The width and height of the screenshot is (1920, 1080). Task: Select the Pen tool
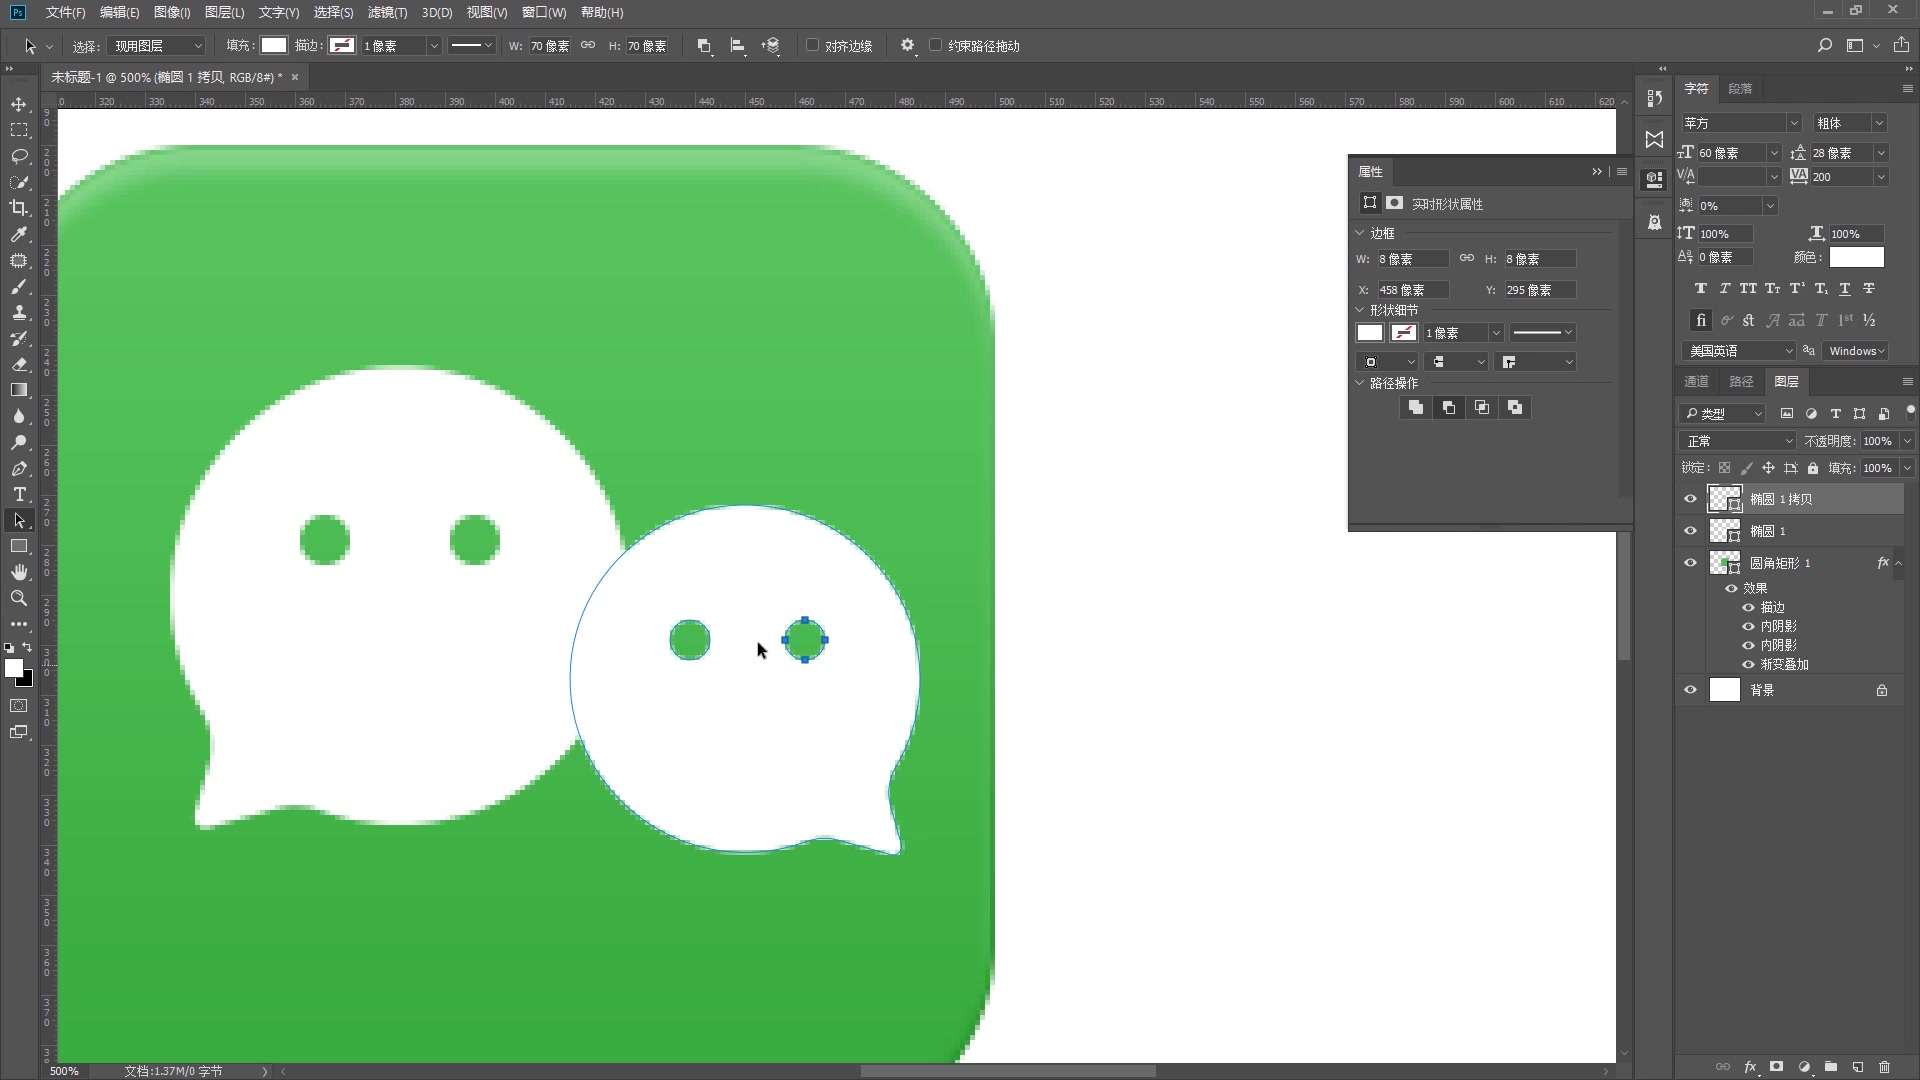coord(19,468)
